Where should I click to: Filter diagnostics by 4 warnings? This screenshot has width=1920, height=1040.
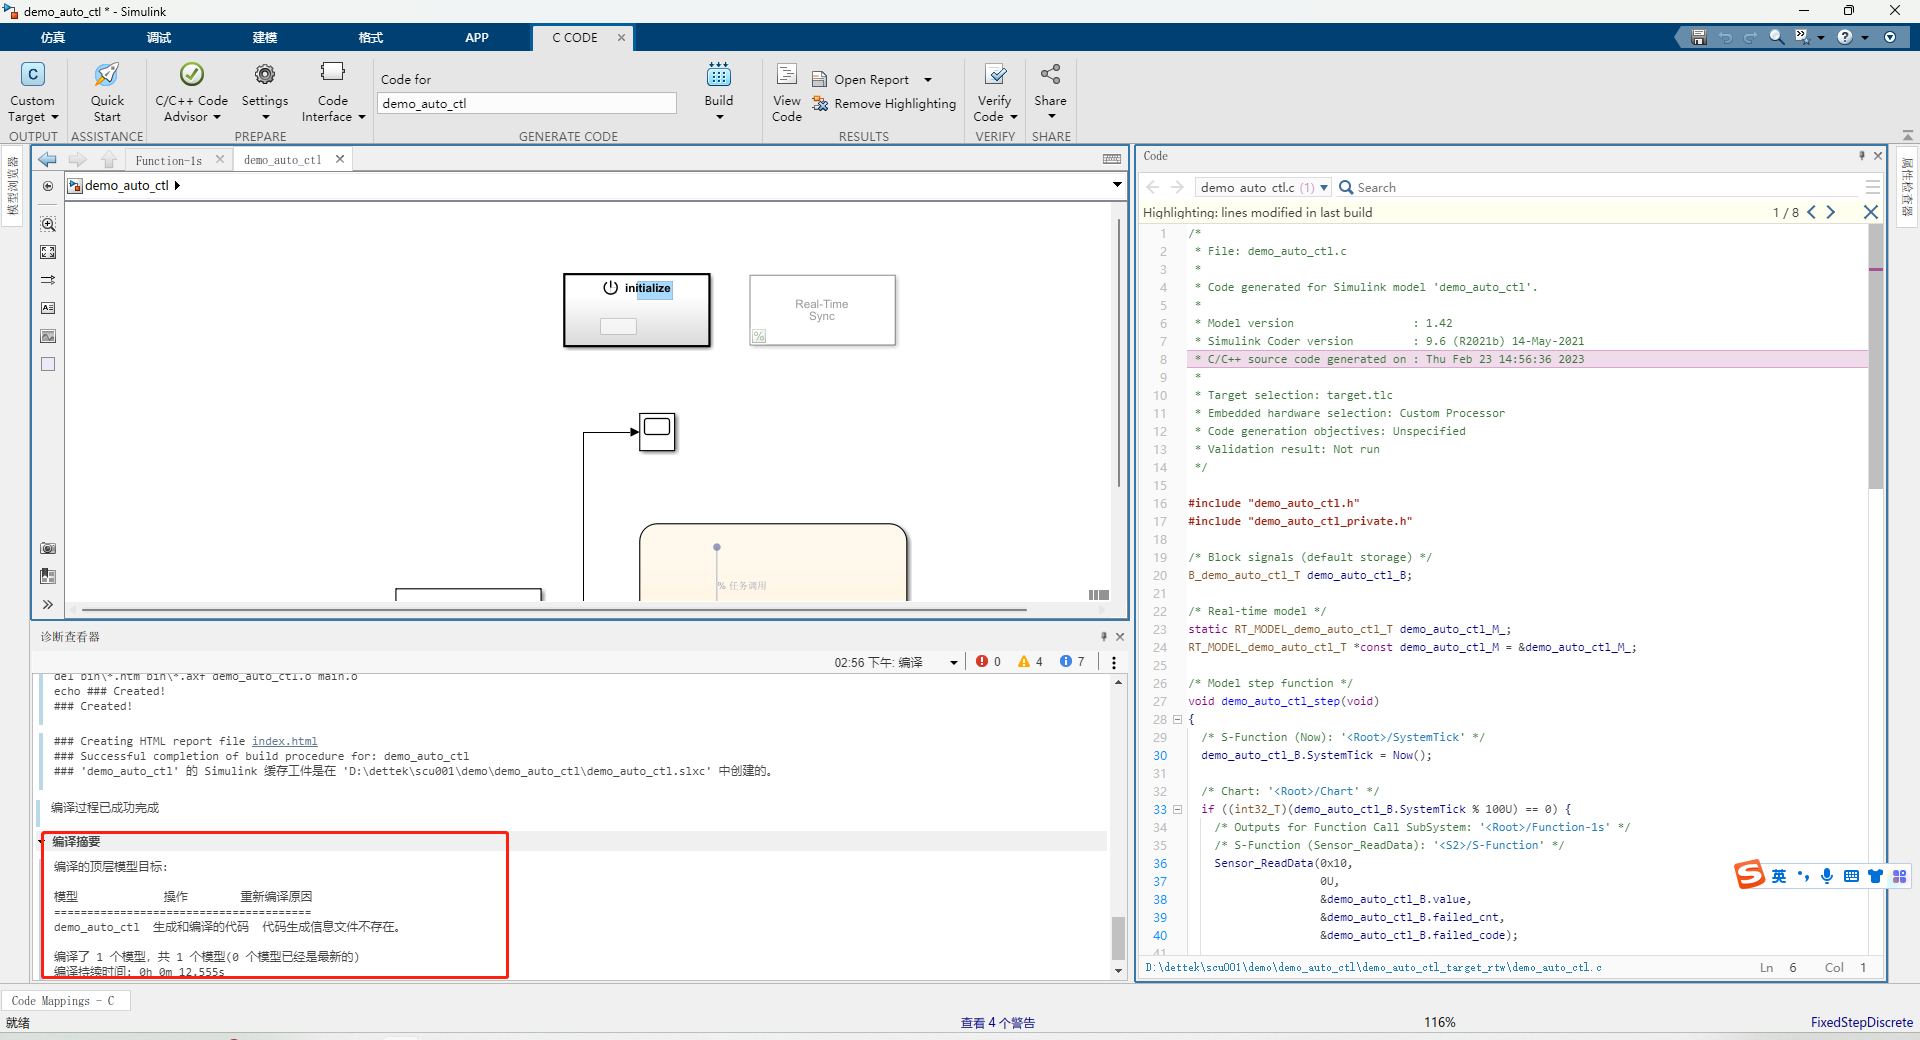coord(1030,662)
